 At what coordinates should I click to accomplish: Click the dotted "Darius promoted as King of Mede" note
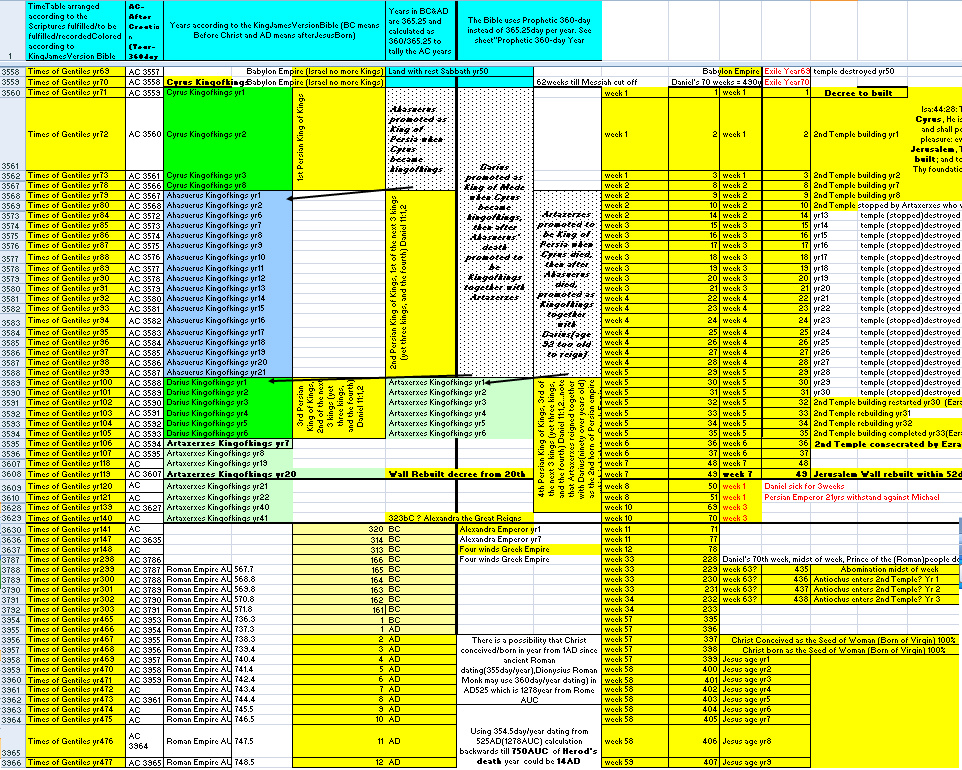[x=494, y=232]
